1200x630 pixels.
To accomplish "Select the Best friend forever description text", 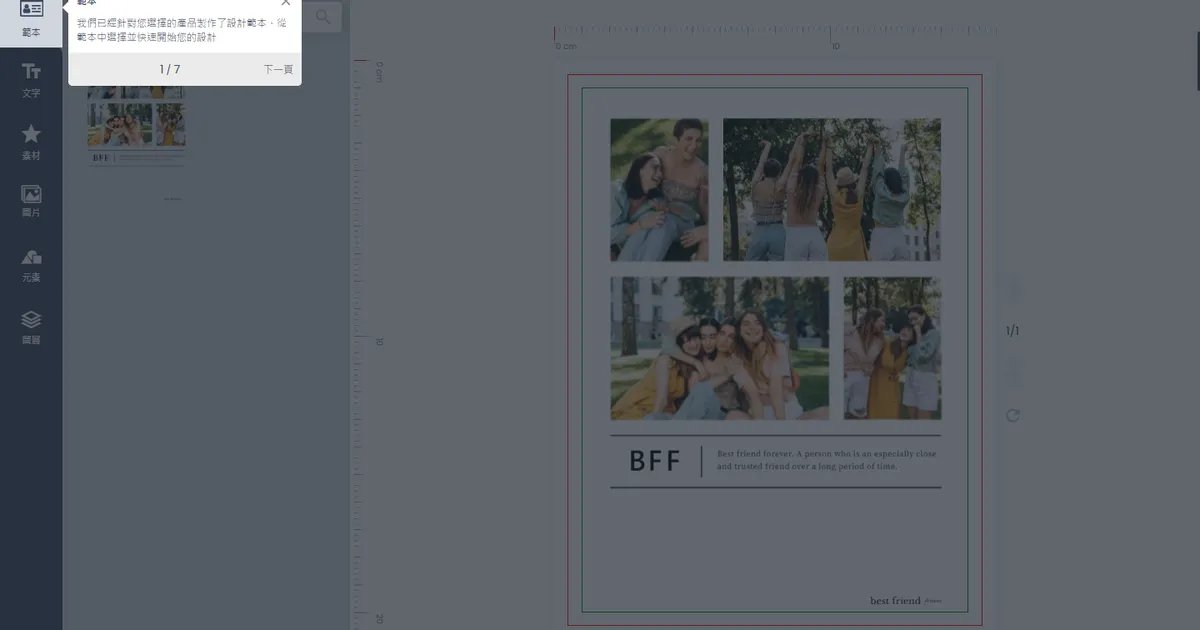I will (827, 460).
